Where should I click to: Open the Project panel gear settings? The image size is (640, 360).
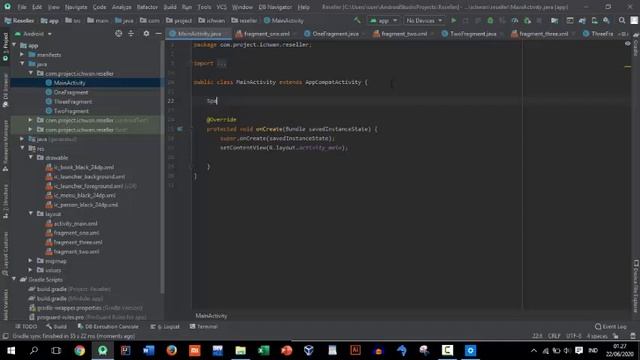click(x=146, y=34)
